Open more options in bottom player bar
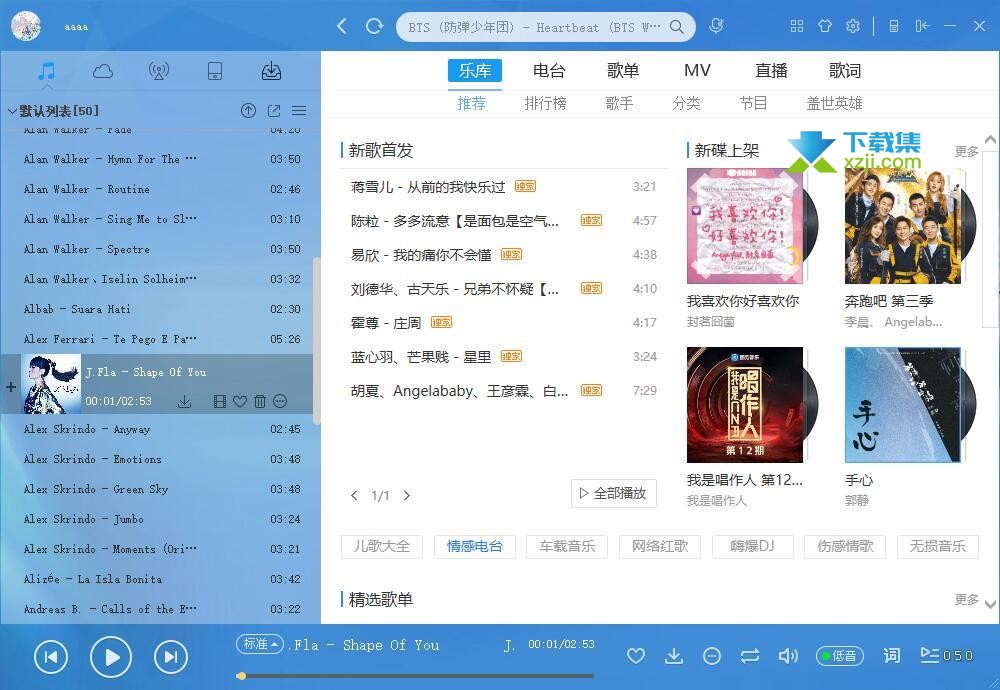 click(712, 656)
